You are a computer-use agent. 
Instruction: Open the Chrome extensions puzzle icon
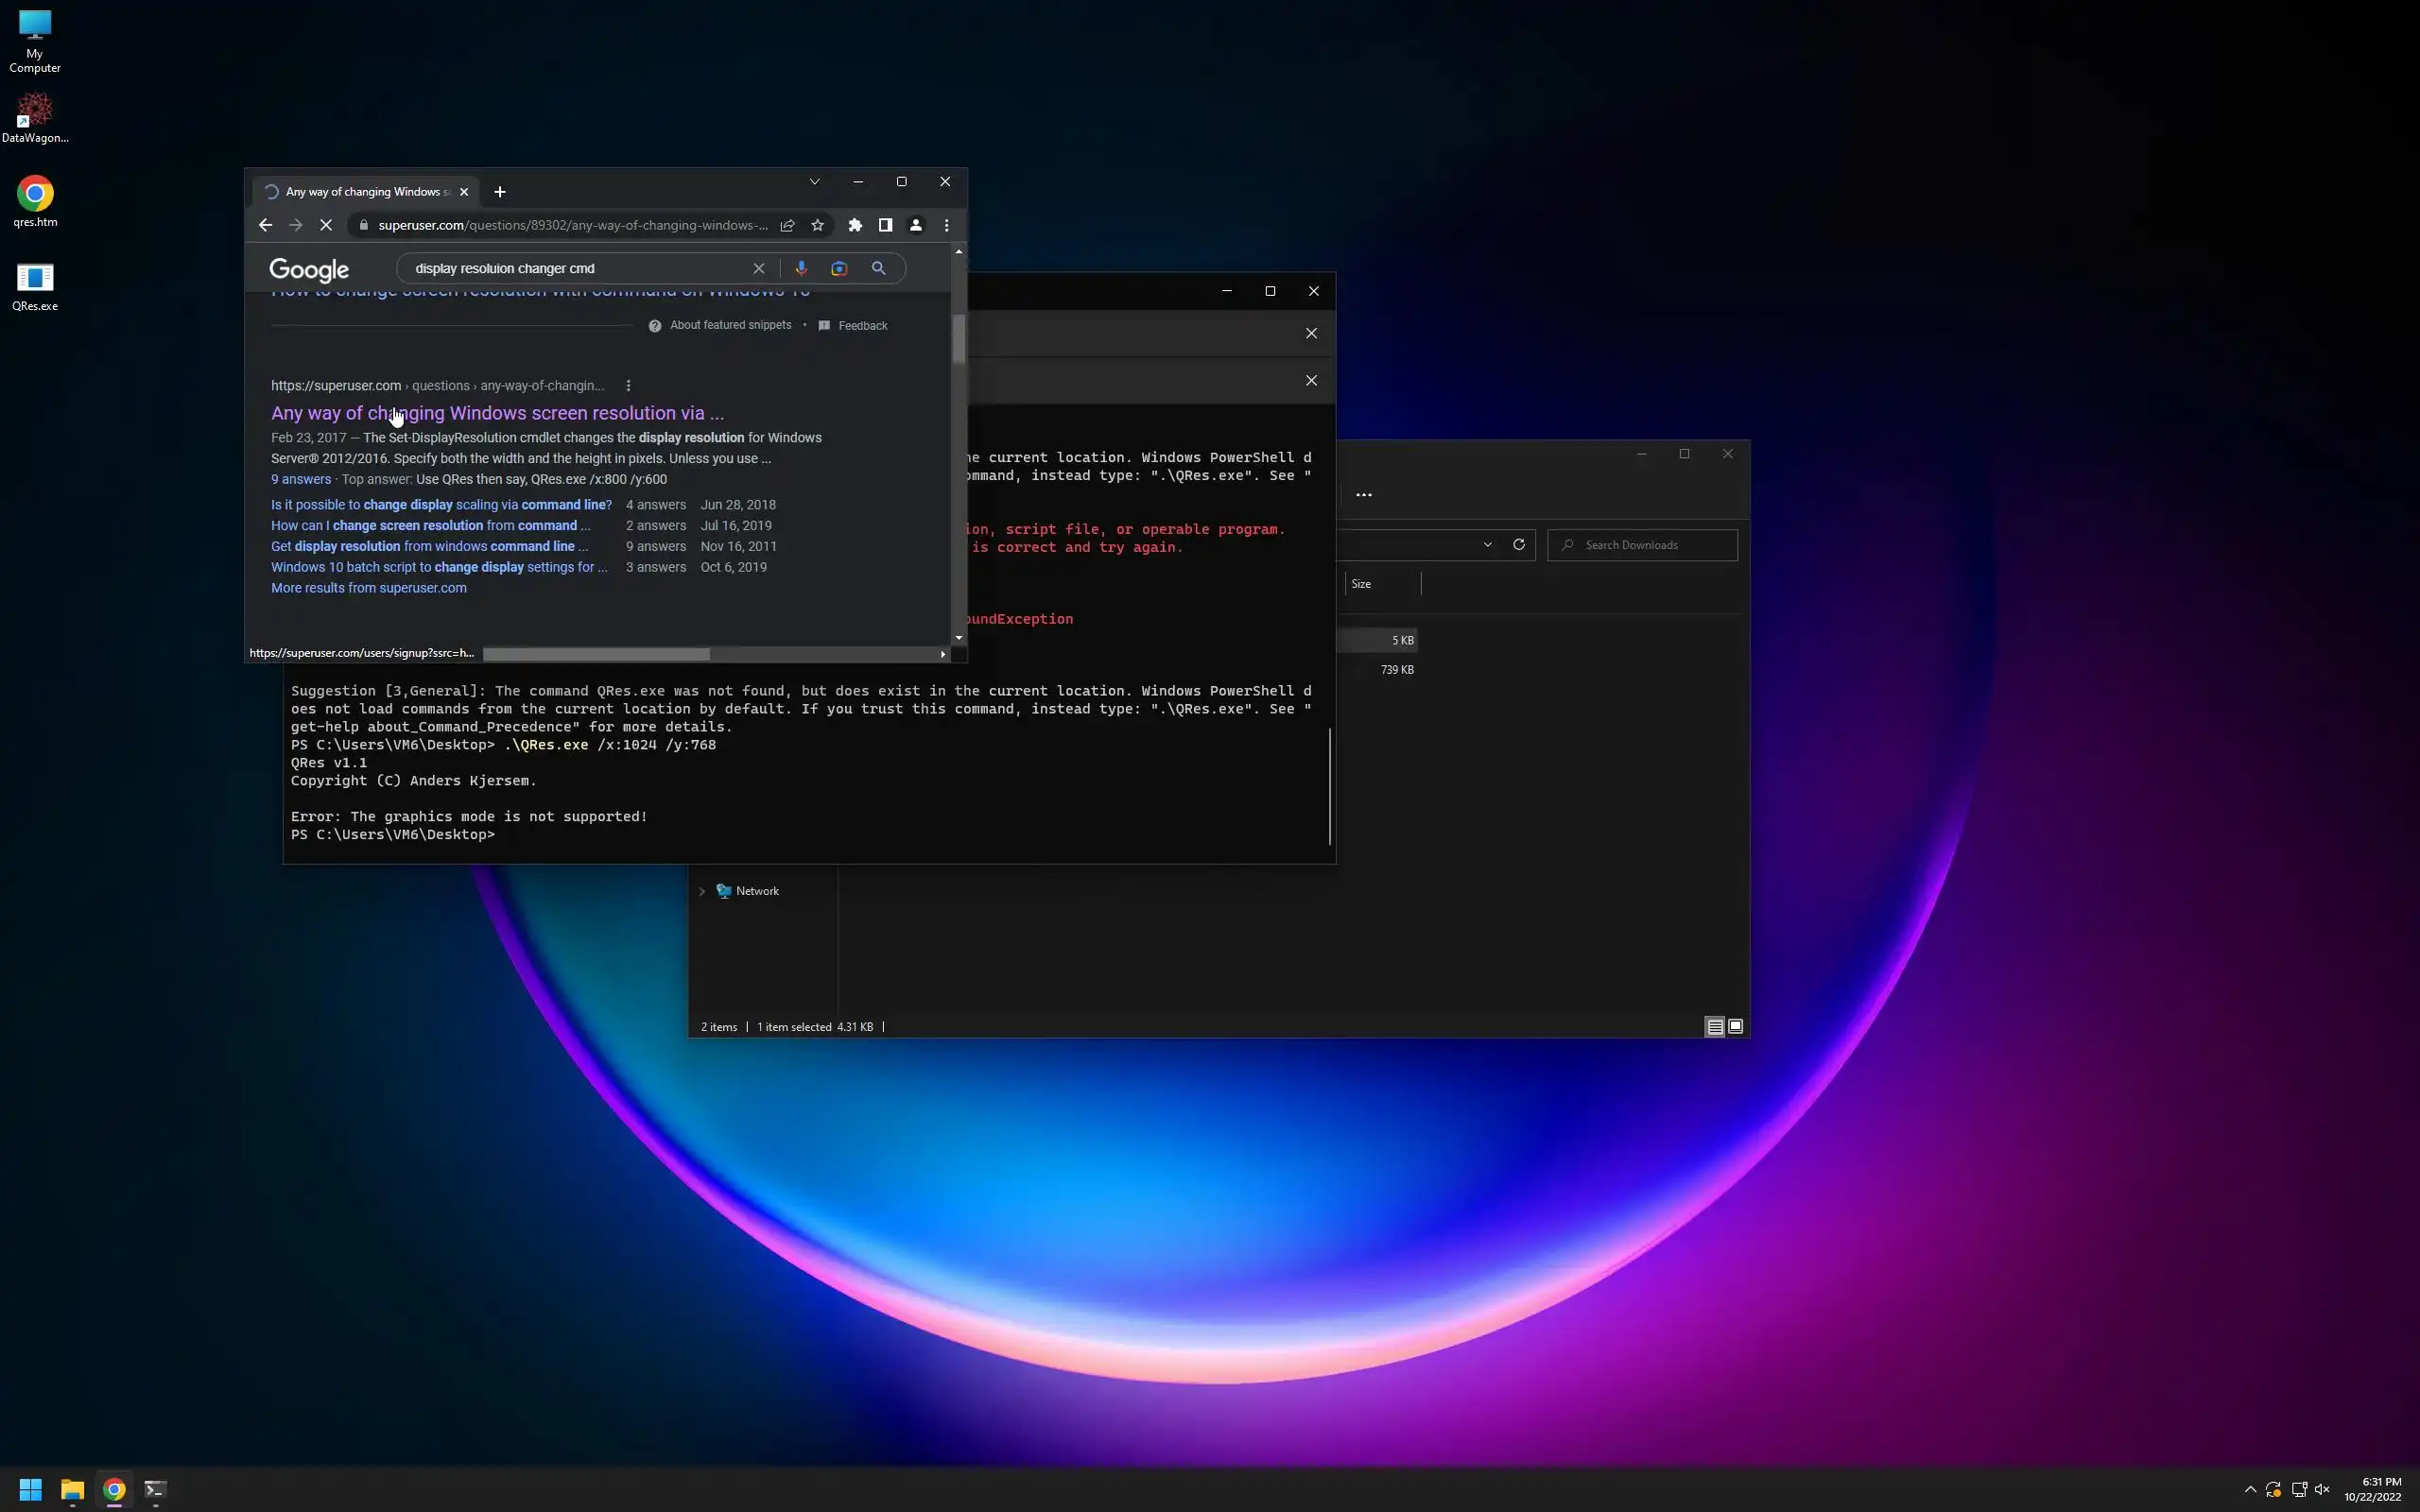(855, 225)
